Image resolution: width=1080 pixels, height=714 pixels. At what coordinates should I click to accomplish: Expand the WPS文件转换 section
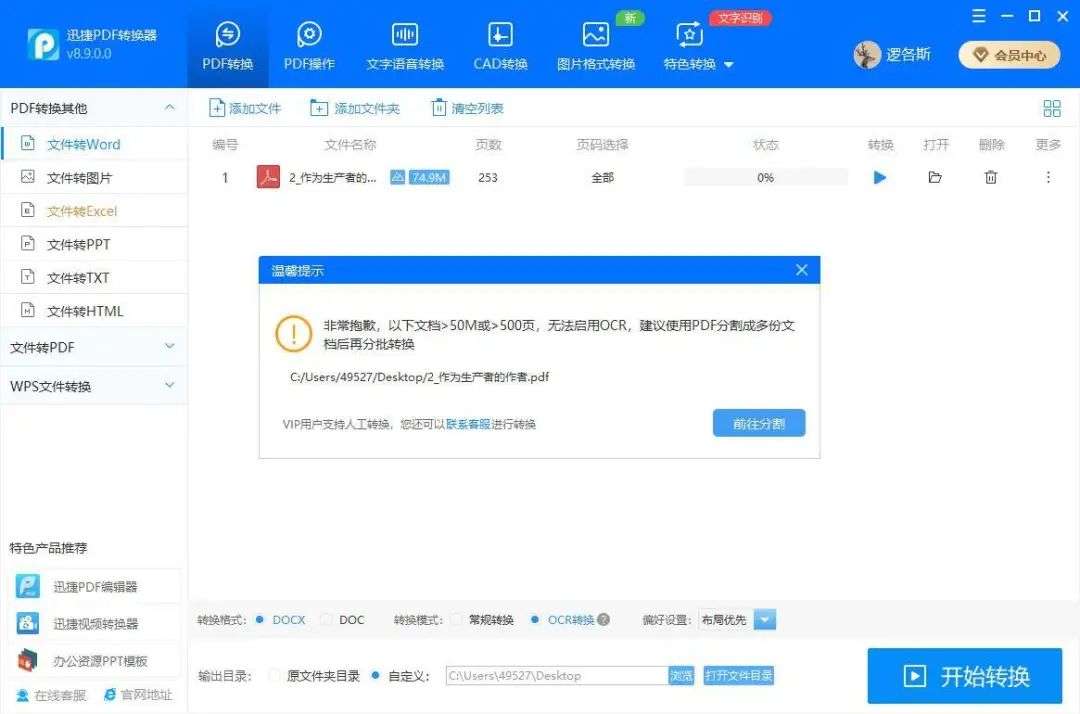point(94,386)
